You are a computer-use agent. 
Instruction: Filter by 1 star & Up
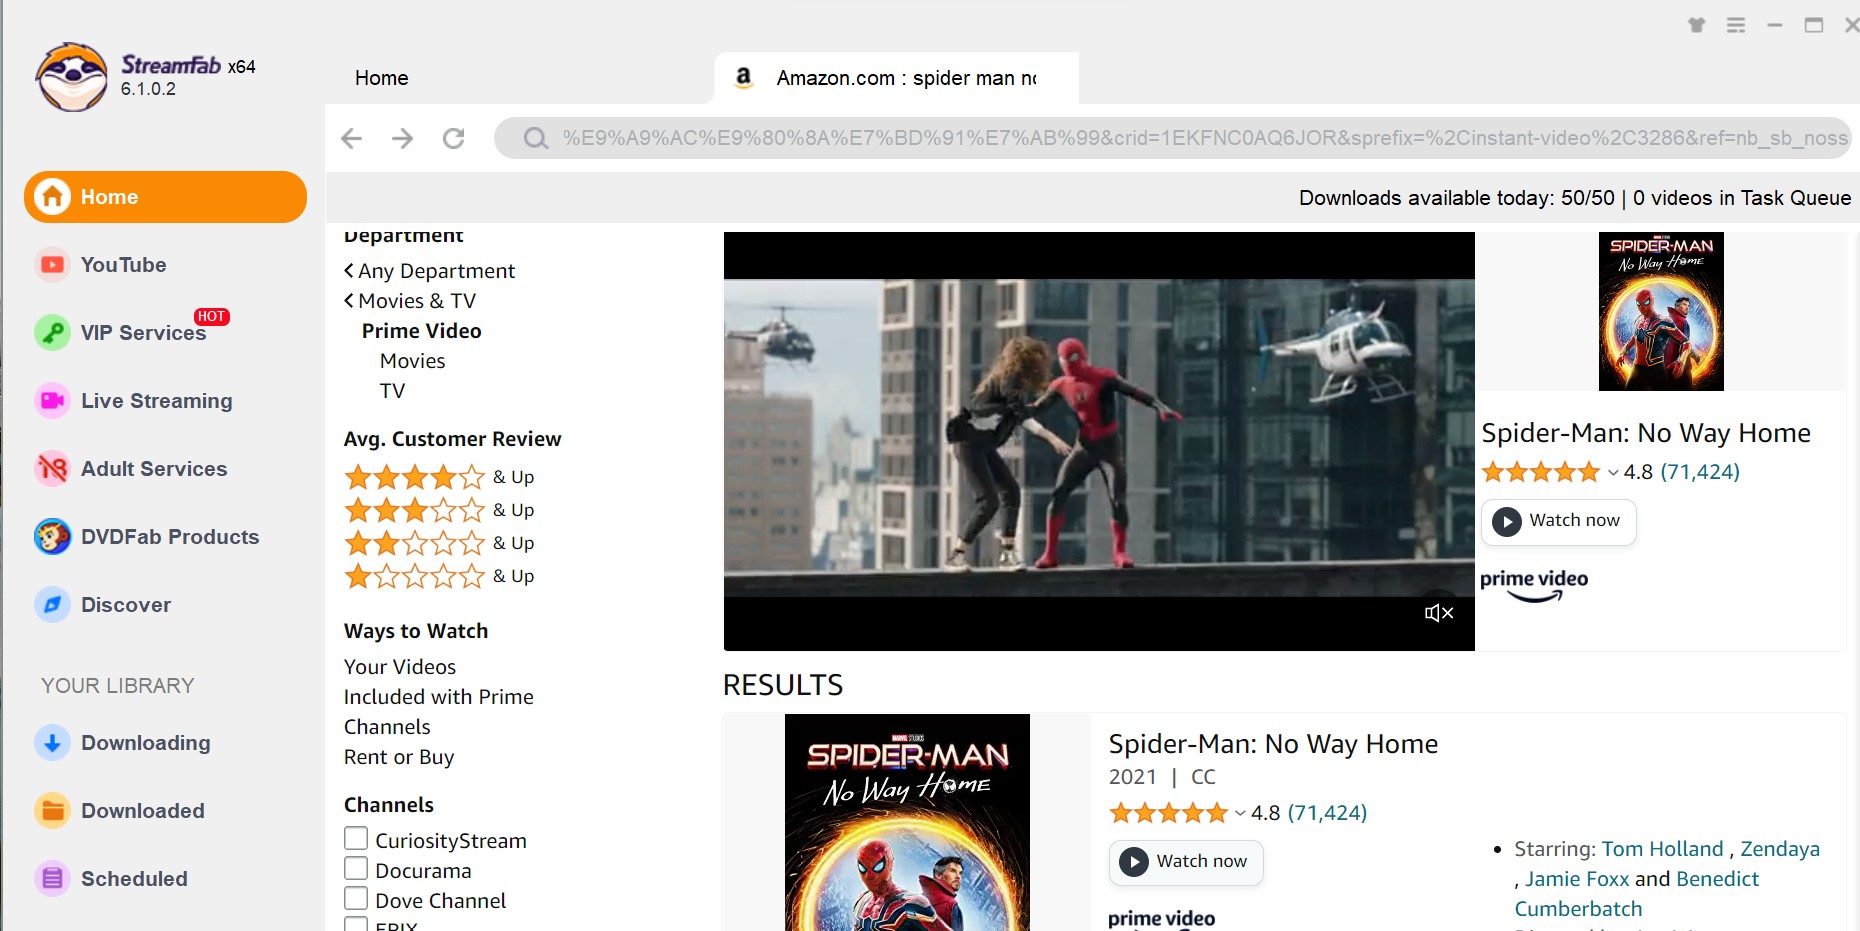439,576
